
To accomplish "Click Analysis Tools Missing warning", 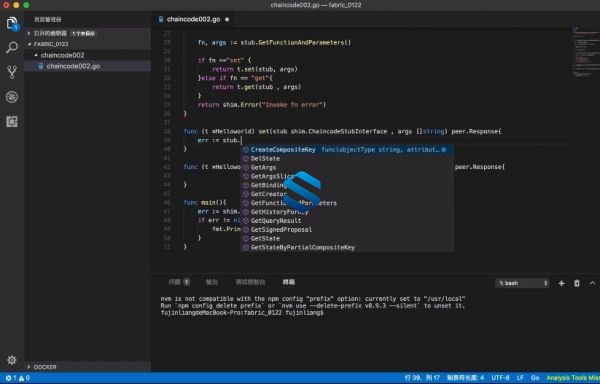I will click(573, 378).
